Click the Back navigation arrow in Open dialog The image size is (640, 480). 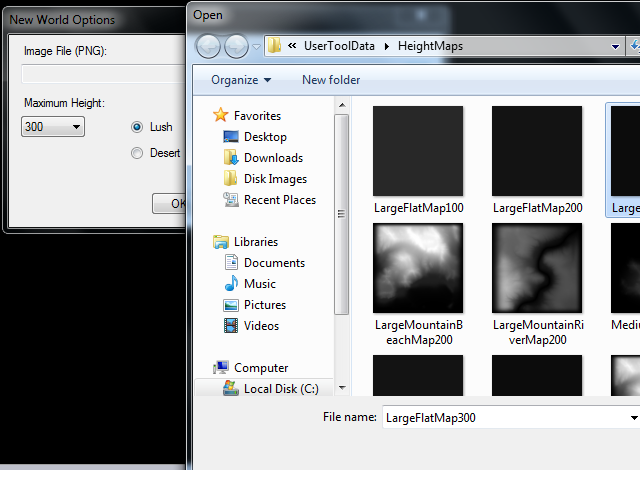208,47
